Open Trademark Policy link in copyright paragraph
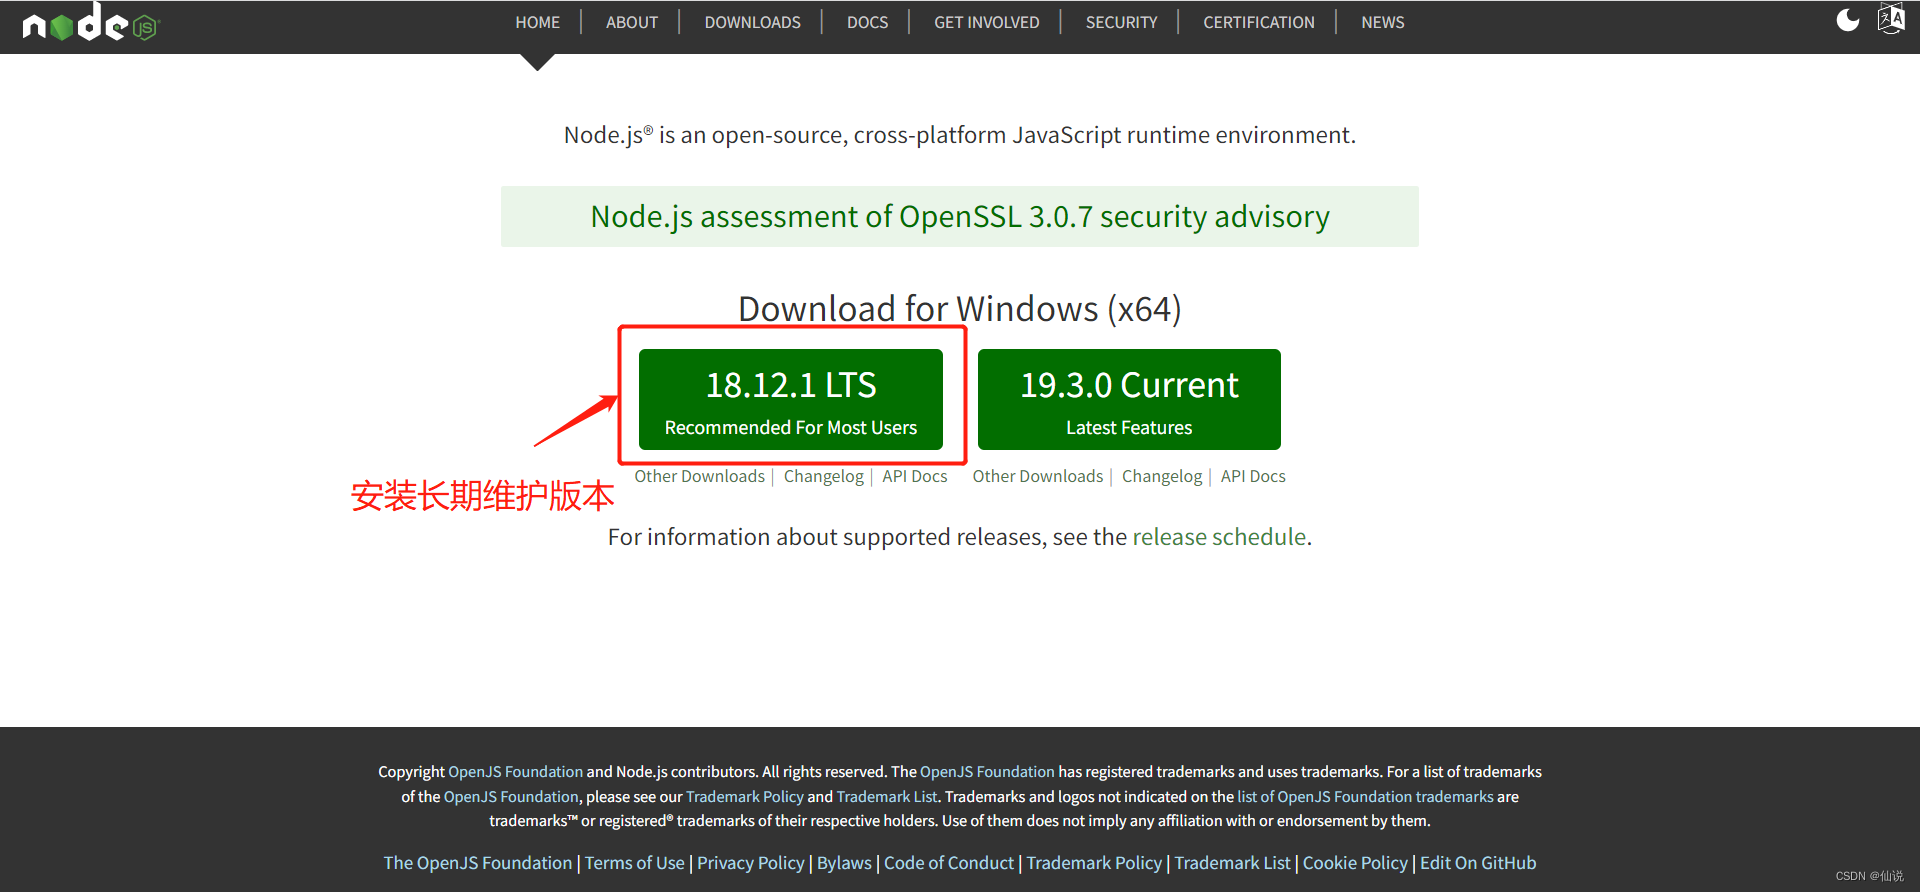 click(x=745, y=797)
